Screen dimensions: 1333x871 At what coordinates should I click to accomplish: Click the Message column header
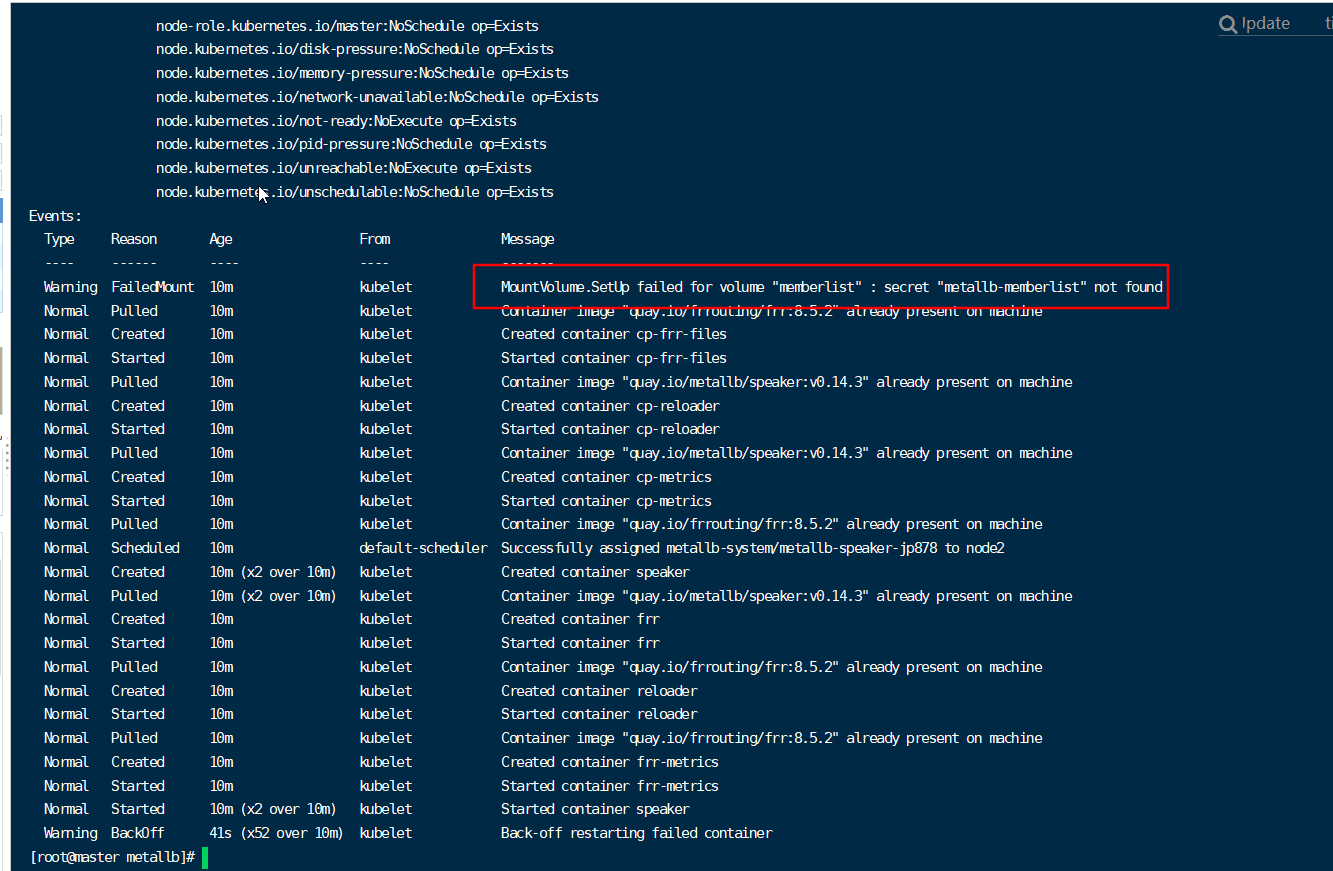[x=527, y=239]
